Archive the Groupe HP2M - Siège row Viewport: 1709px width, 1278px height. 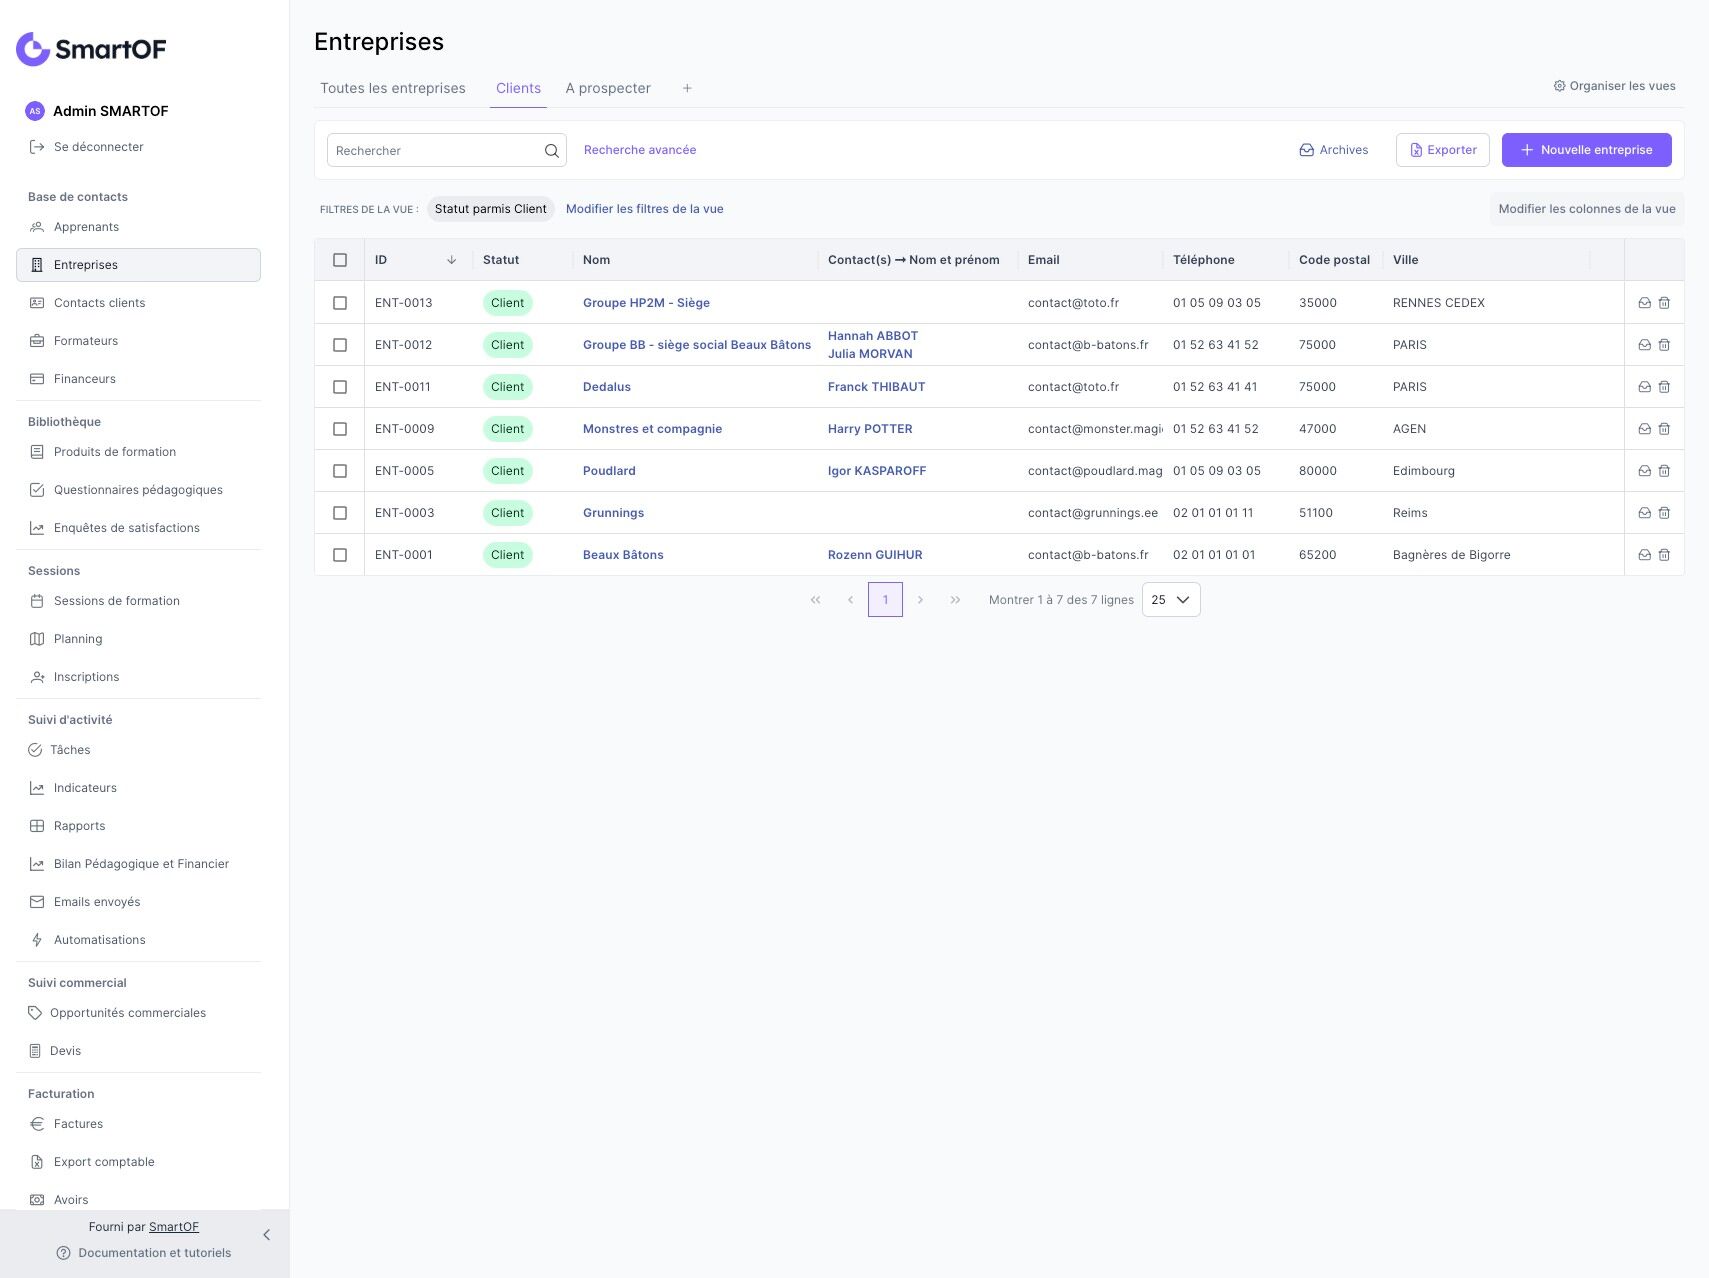coord(1644,303)
